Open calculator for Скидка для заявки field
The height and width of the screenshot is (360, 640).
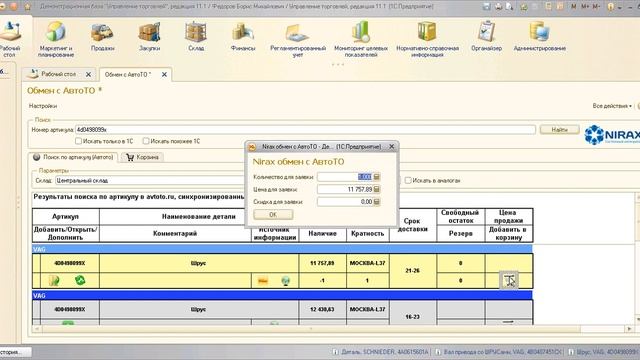coord(377,202)
